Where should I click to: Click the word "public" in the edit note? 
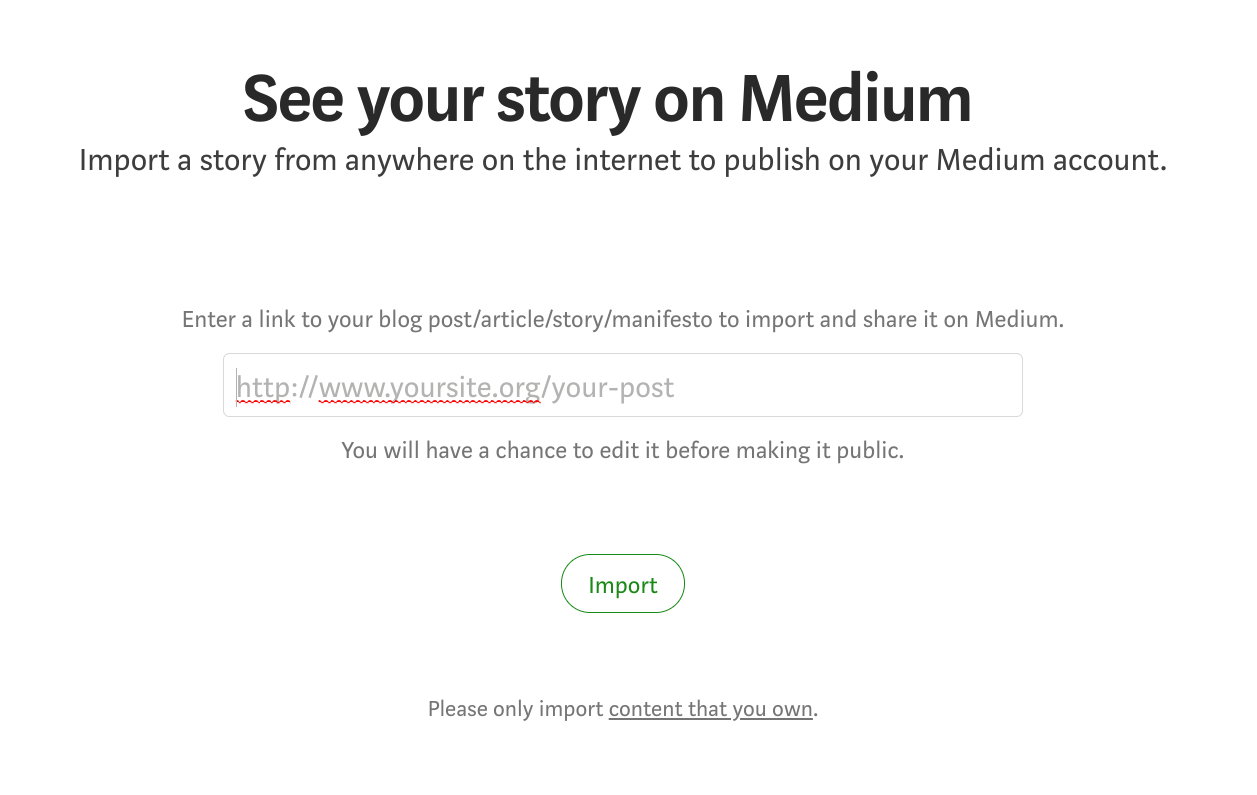click(x=866, y=450)
